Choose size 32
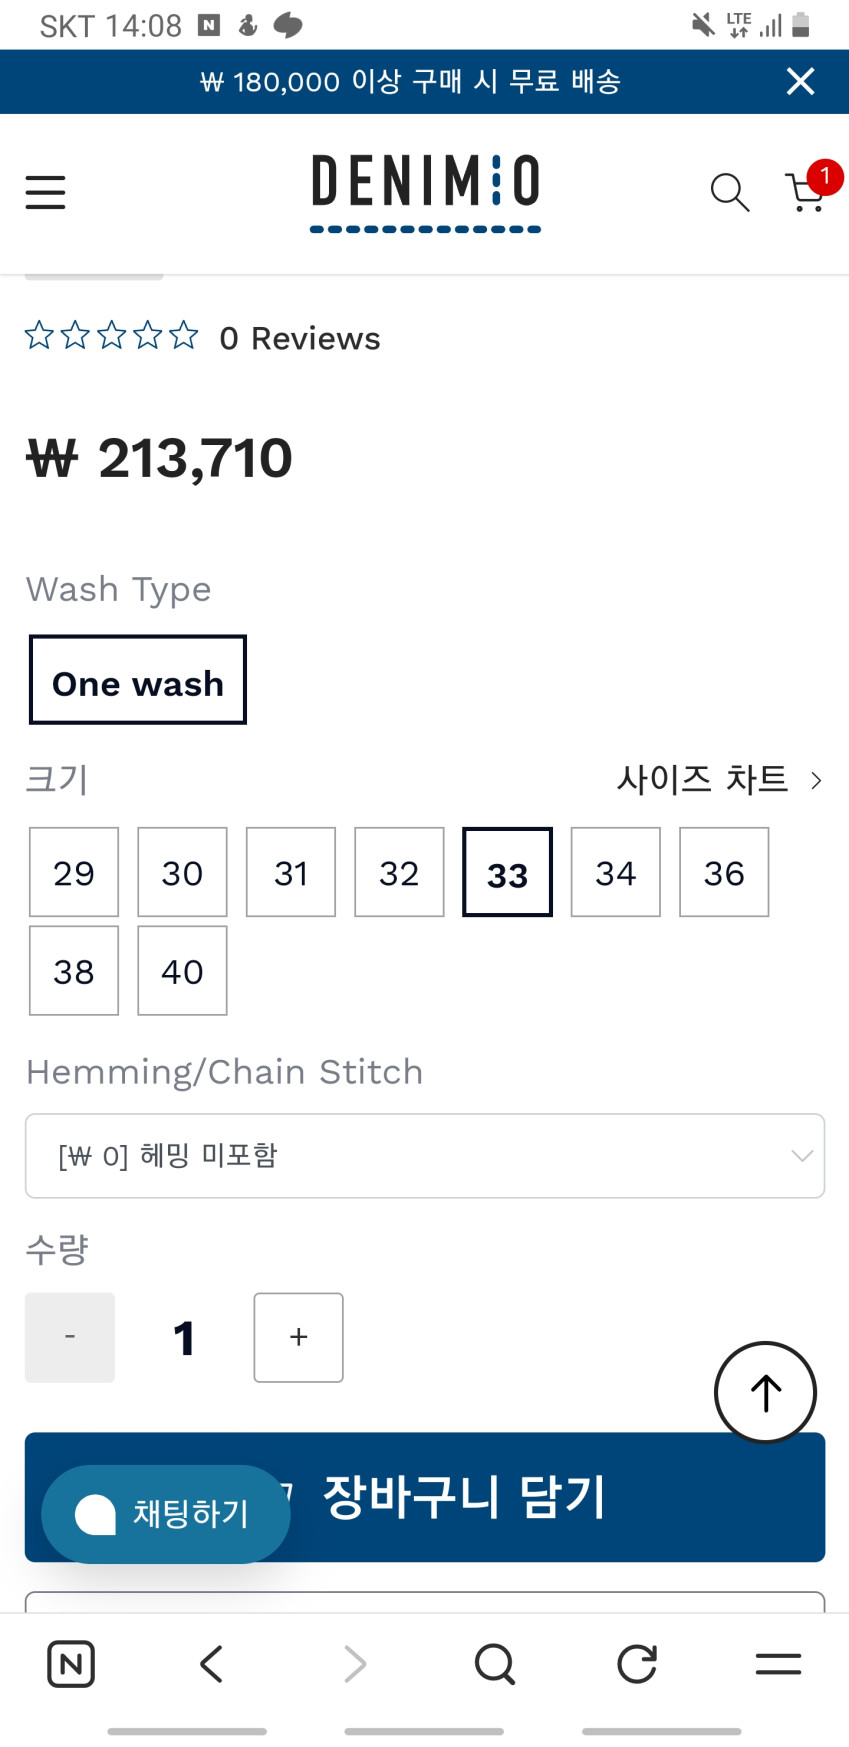Viewport: 849px width, 1747px height. pos(399,872)
